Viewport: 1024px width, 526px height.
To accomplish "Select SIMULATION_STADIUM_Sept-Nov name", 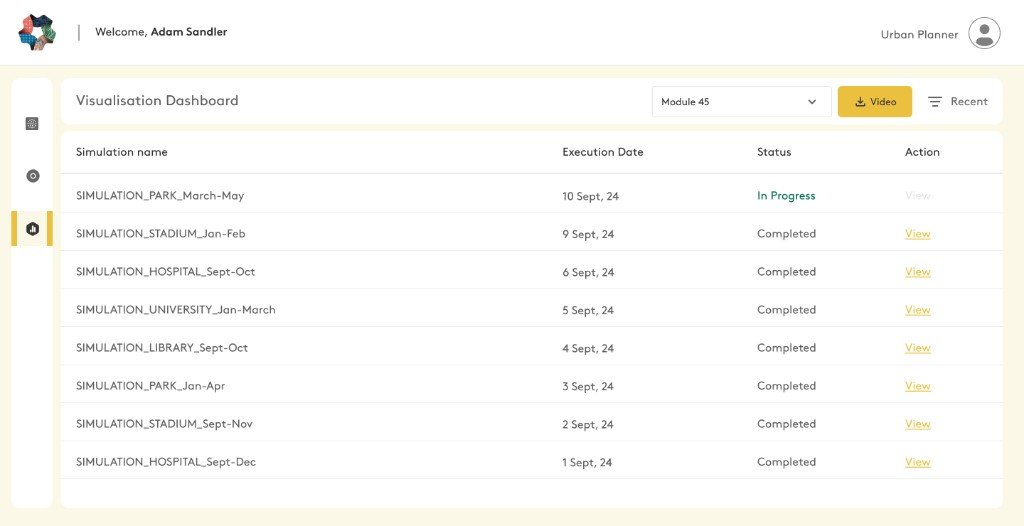I will click(x=164, y=423).
